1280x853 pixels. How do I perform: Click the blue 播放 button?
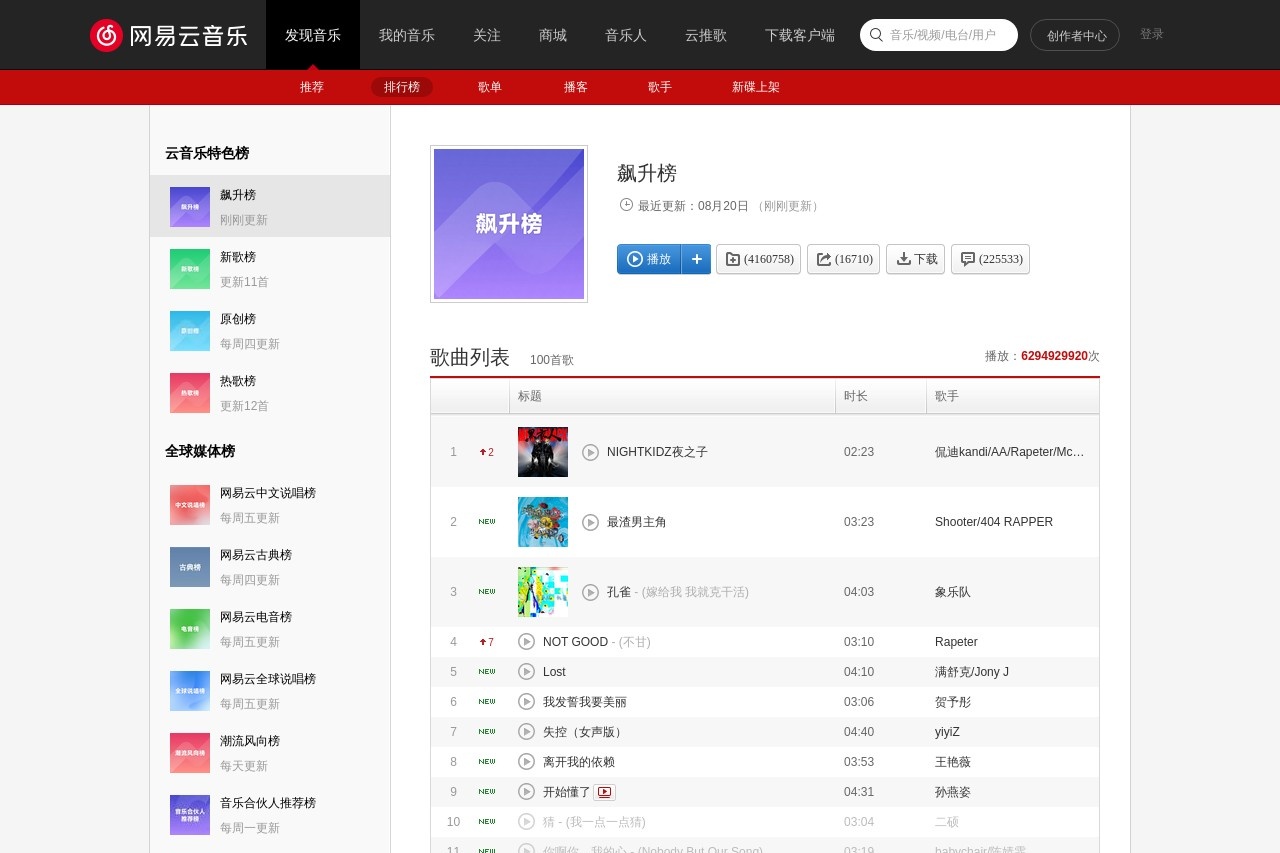(649, 259)
